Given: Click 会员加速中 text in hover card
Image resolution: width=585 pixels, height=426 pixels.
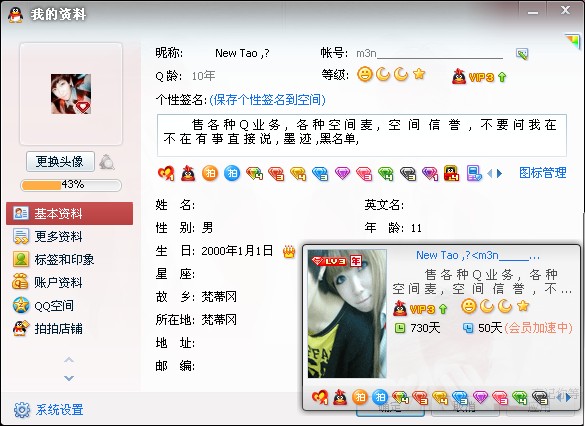Looking at the screenshot, I should (x=538, y=328).
